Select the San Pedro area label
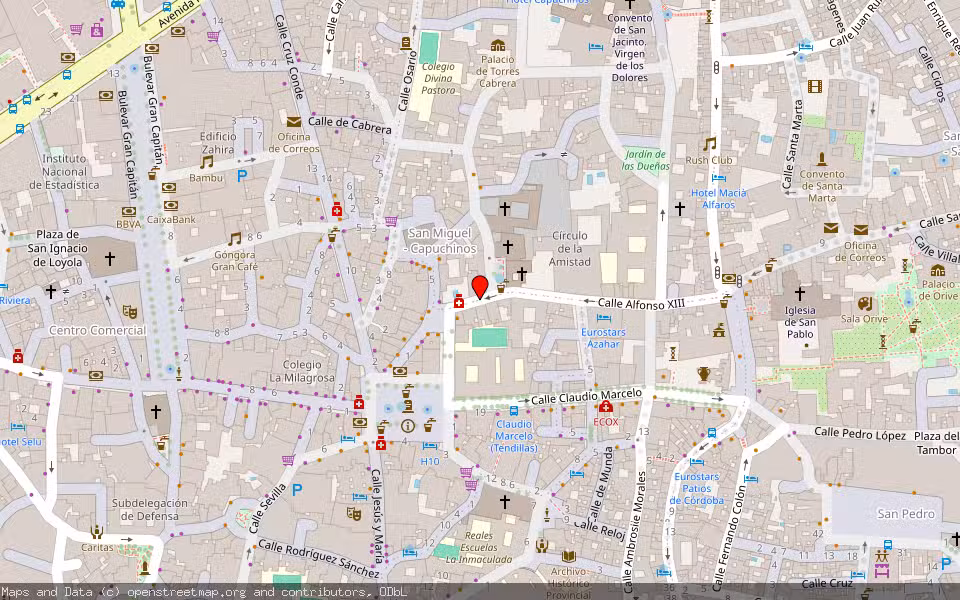 tap(906, 514)
